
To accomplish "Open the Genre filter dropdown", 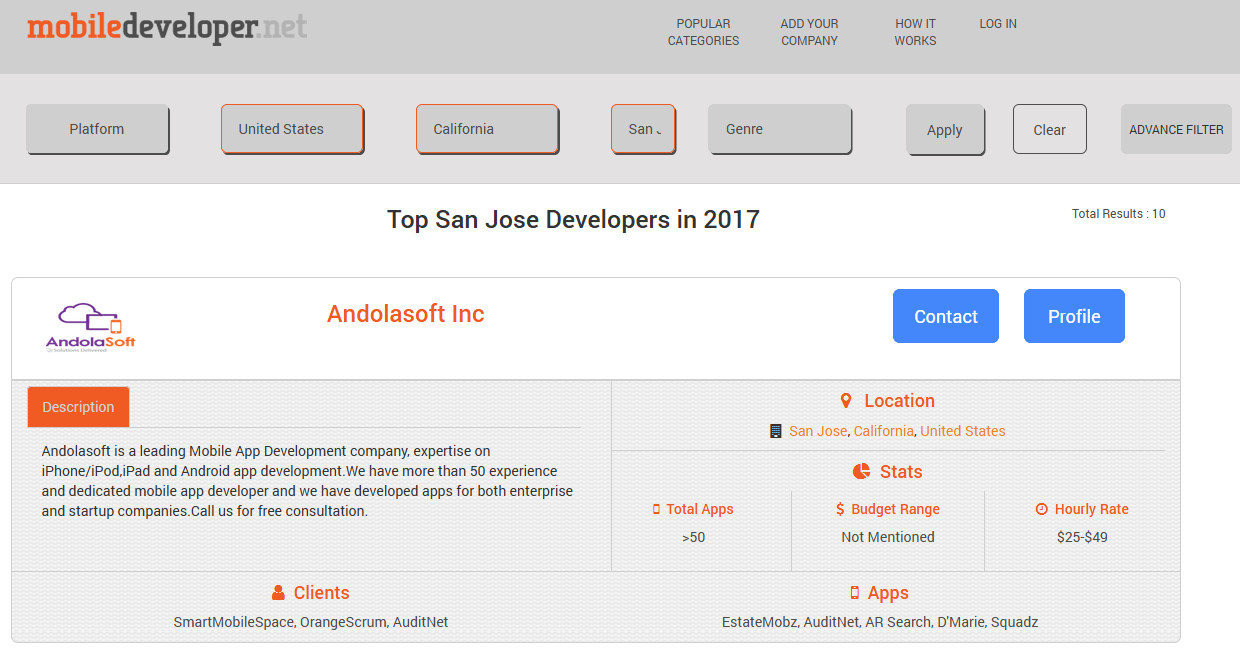I will (x=780, y=129).
